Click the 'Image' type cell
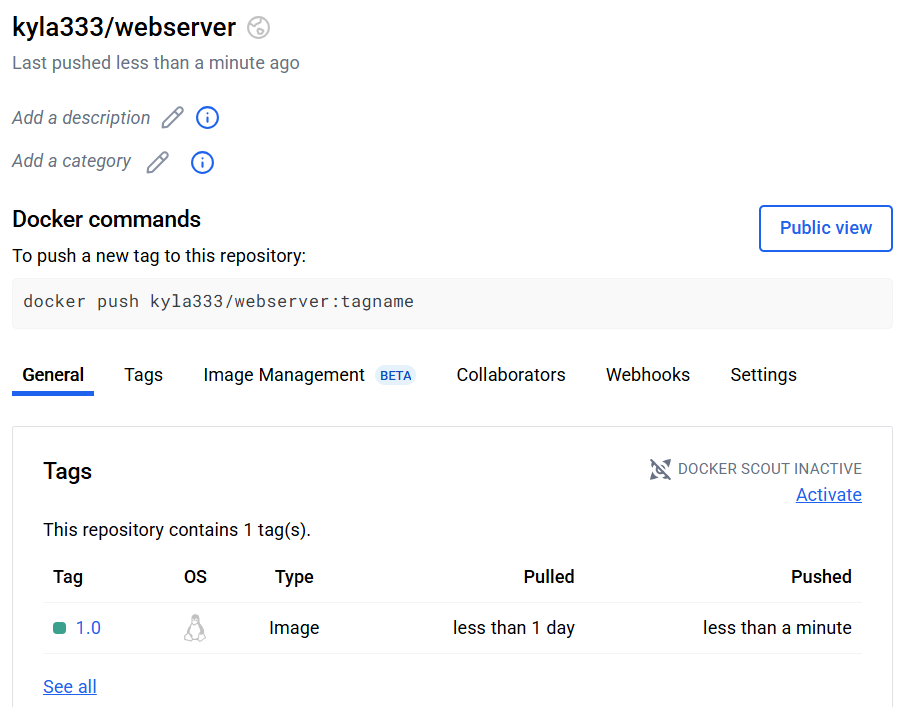Viewport: 910px width, 707px height. [294, 628]
